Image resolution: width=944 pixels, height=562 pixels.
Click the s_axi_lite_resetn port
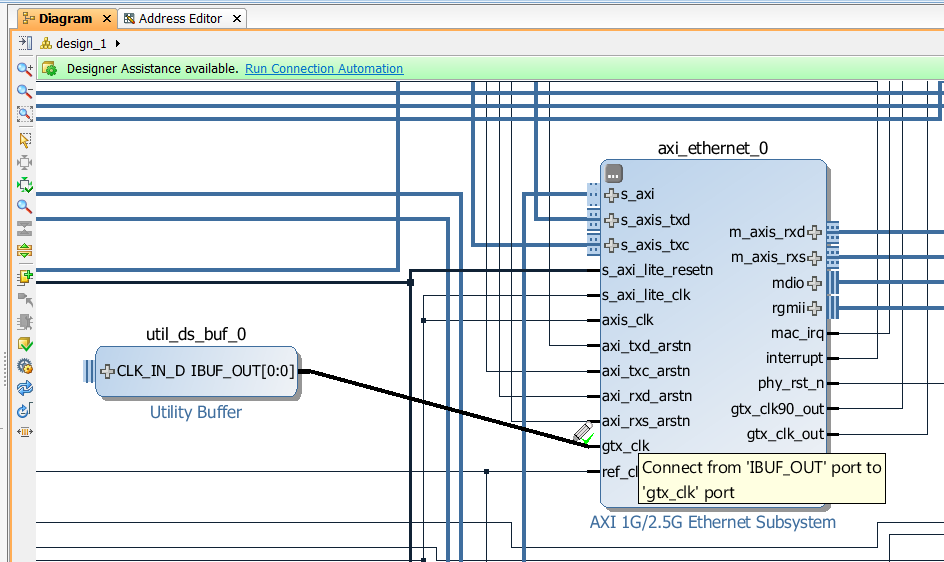pos(657,270)
